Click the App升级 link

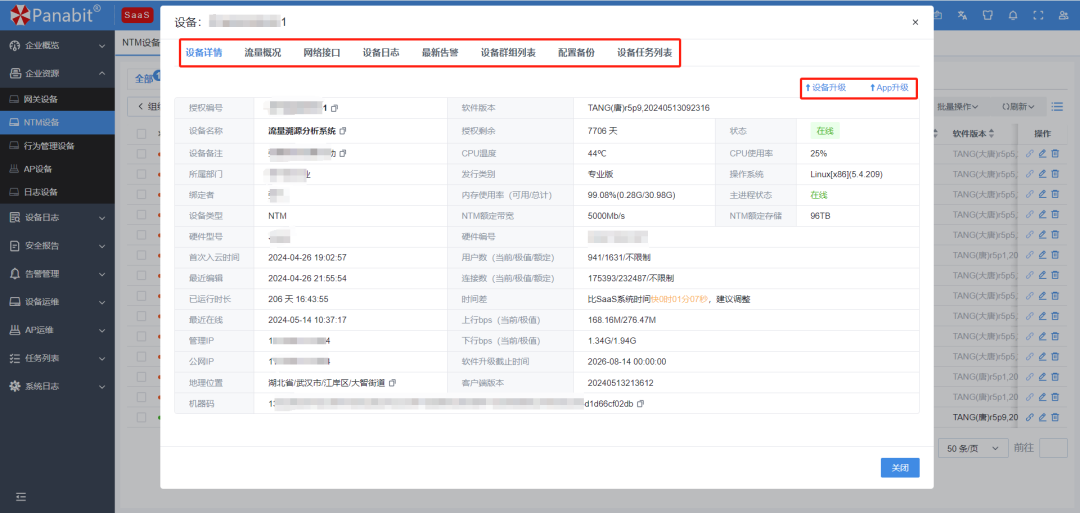(x=889, y=88)
